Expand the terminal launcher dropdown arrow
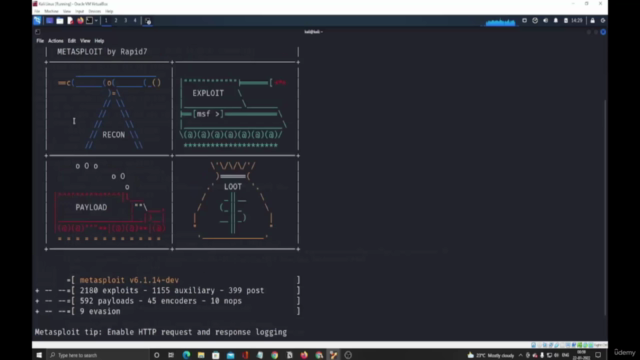This screenshot has width=640, height=360. 96,20
